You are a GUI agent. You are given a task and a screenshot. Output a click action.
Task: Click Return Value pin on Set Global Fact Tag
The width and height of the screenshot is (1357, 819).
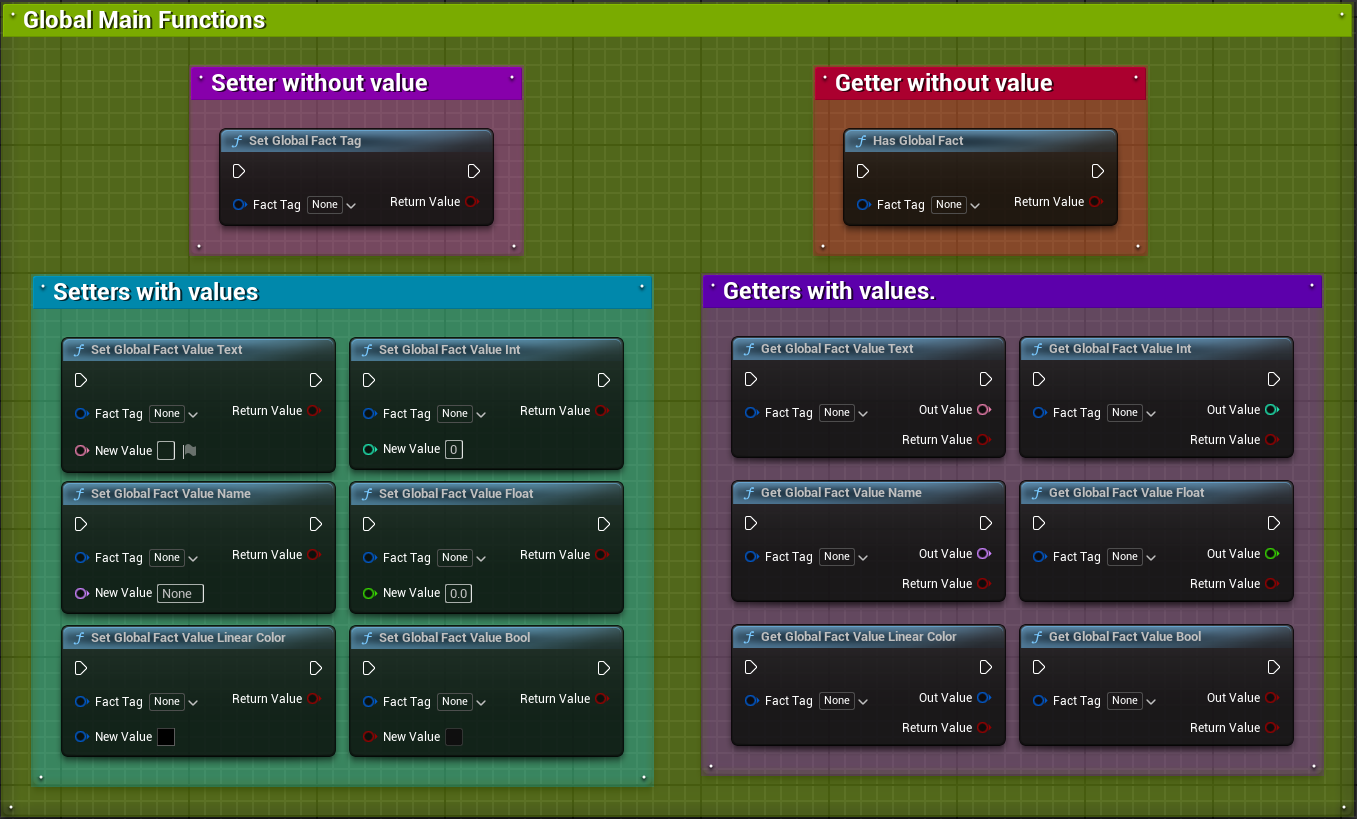click(x=472, y=202)
